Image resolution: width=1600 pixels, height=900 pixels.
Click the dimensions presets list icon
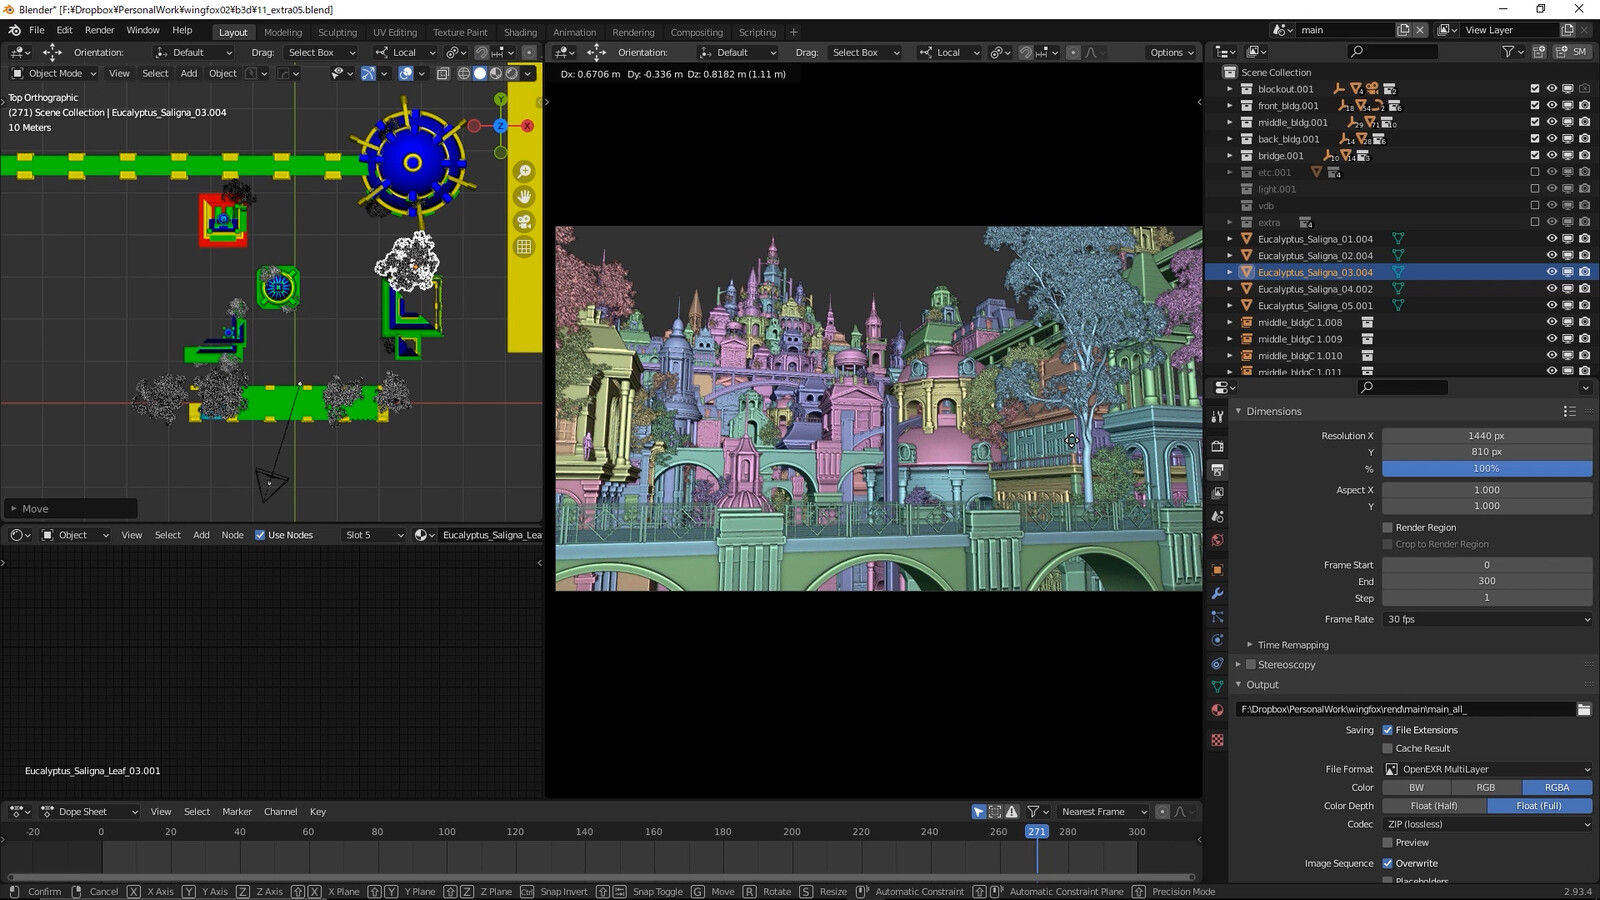tap(1570, 411)
